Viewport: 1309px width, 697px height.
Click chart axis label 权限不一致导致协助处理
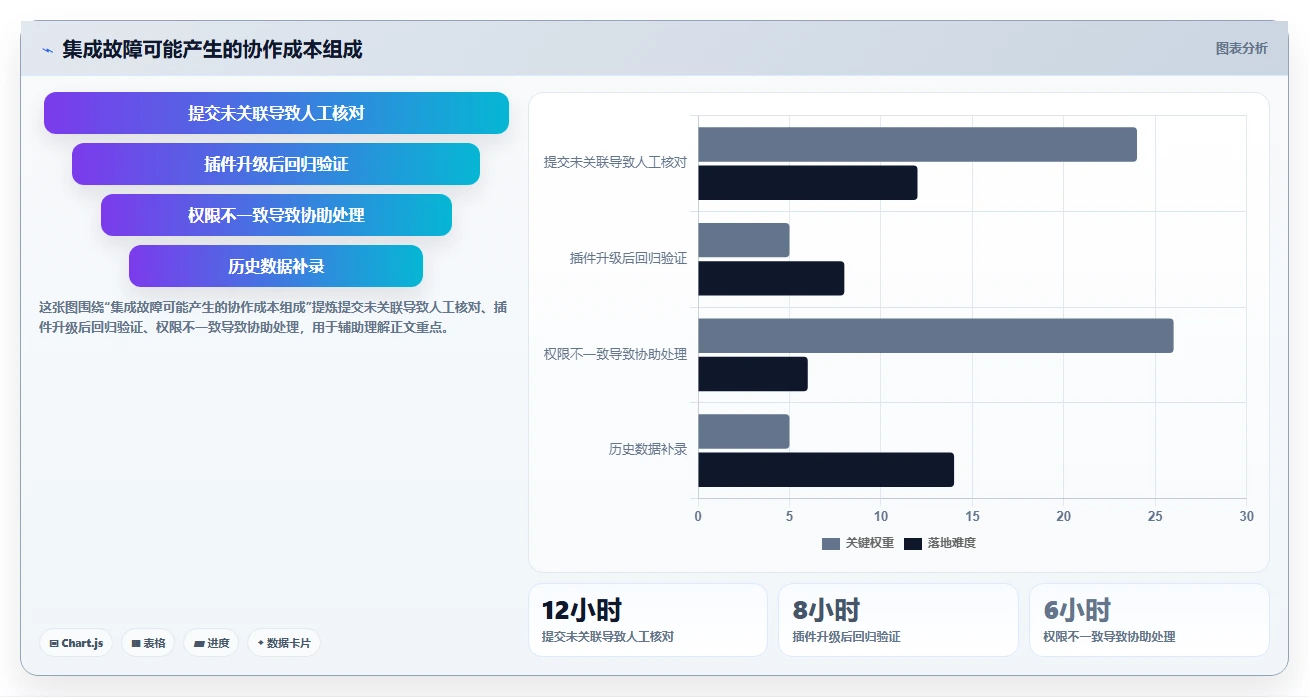[615, 354]
